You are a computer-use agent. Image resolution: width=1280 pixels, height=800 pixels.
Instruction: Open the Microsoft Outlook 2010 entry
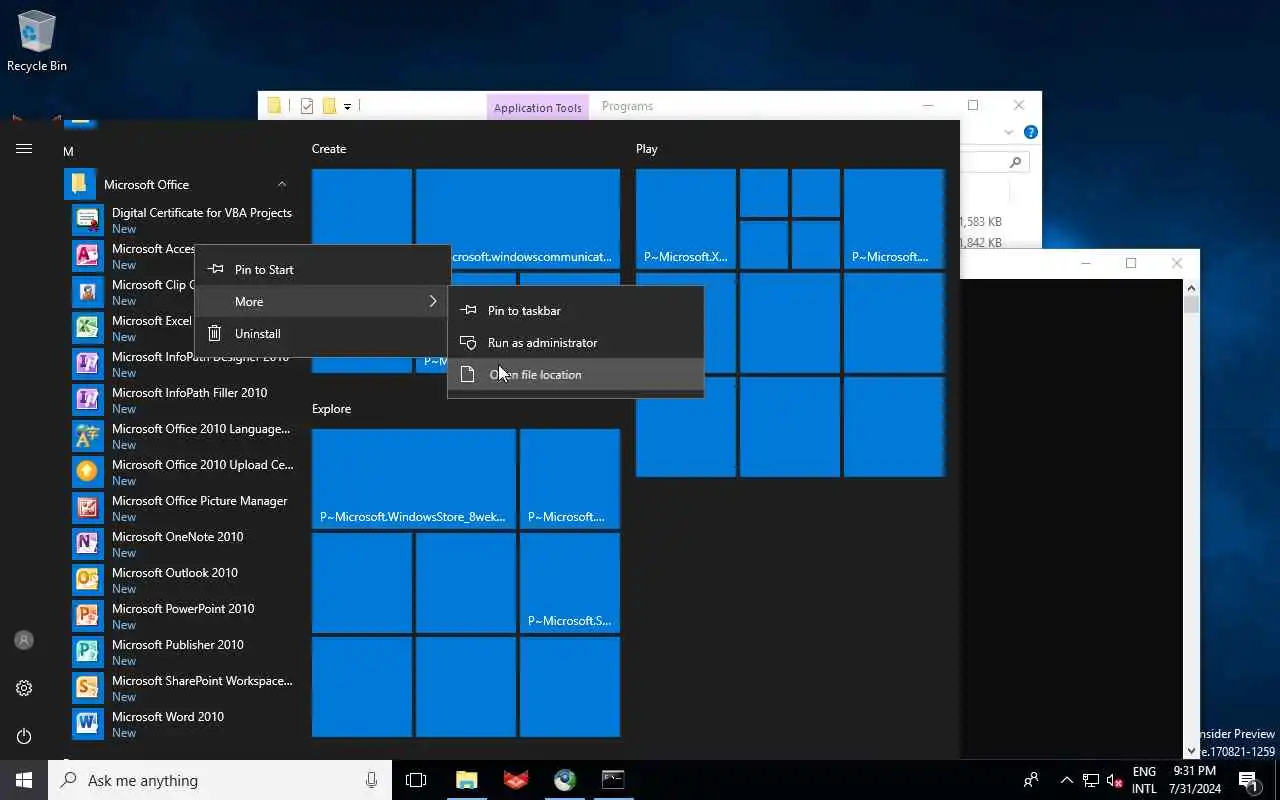coord(182,580)
